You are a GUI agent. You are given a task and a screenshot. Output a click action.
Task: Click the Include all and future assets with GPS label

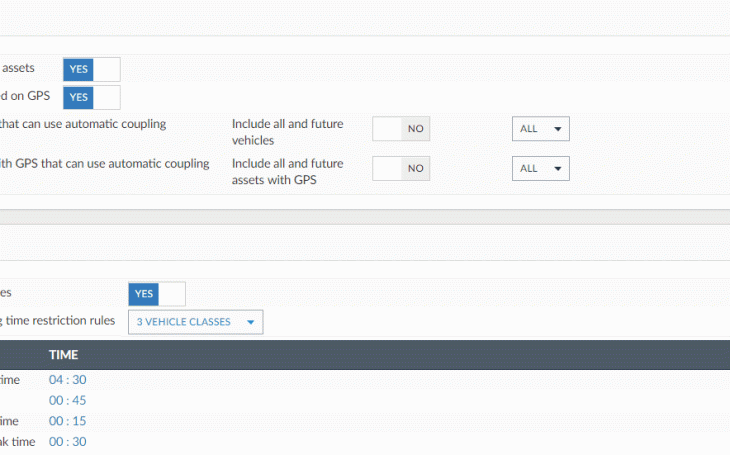[x=287, y=172]
